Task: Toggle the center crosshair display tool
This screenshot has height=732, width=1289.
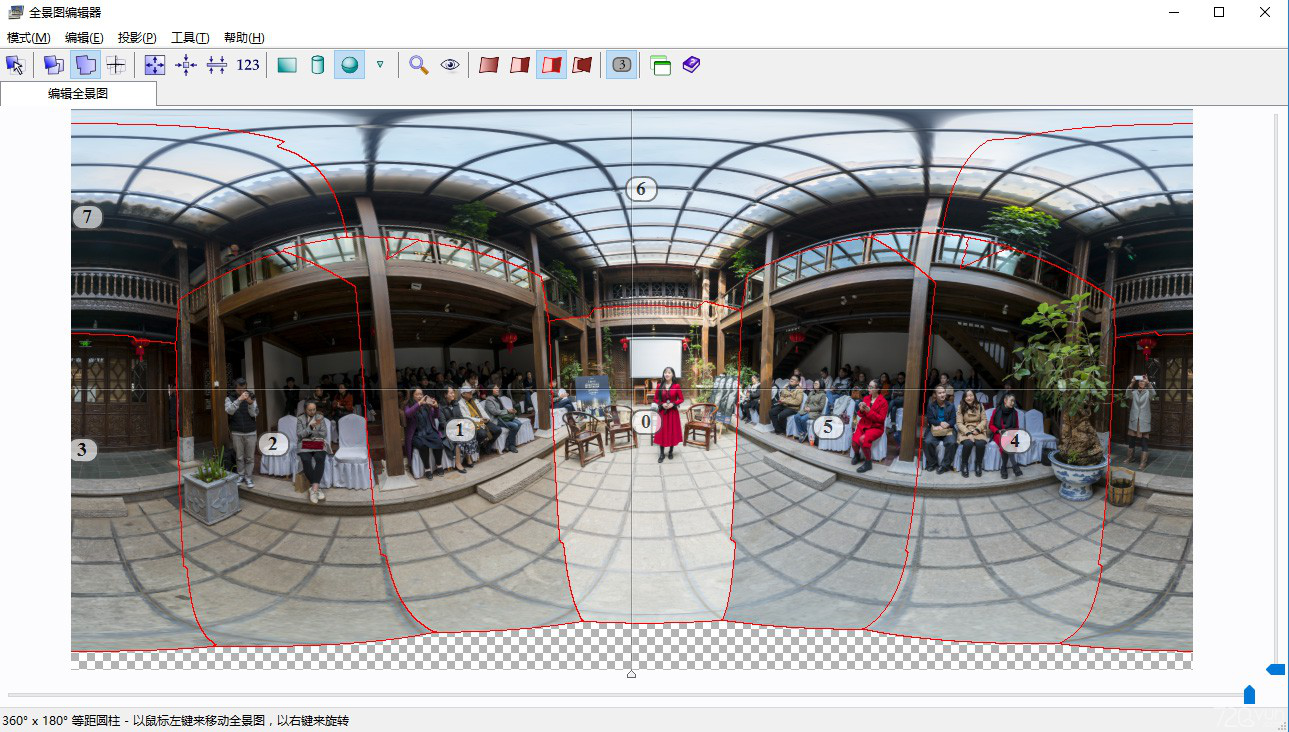Action: pyautogui.click(x=116, y=65)
